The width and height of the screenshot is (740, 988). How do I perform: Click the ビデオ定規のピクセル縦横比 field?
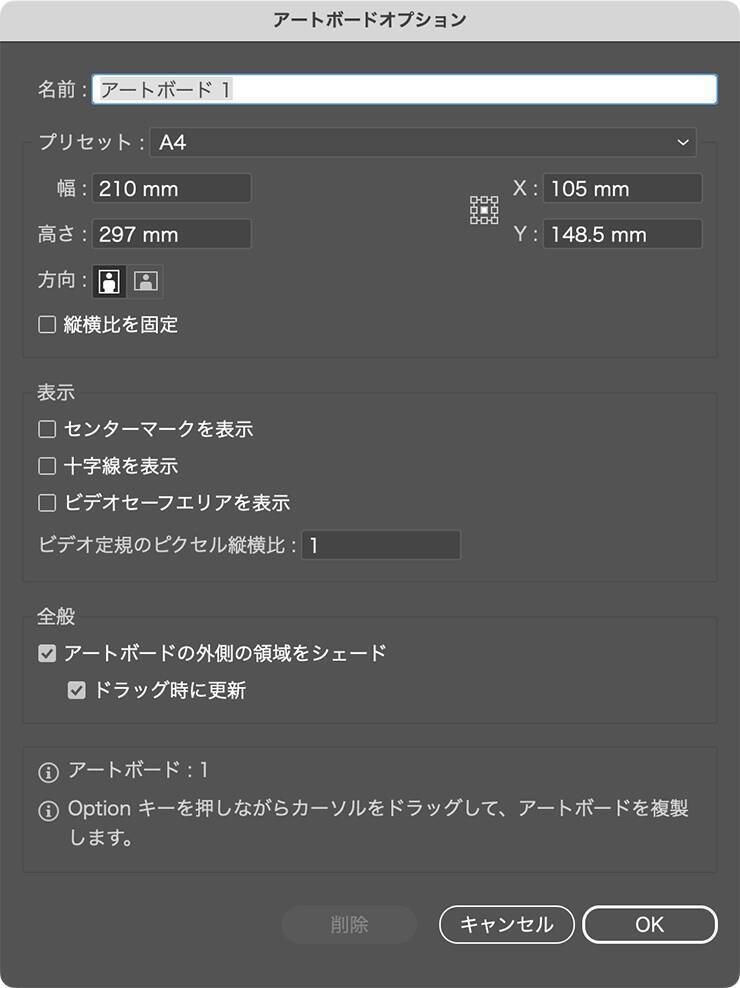tap(380, 545)
